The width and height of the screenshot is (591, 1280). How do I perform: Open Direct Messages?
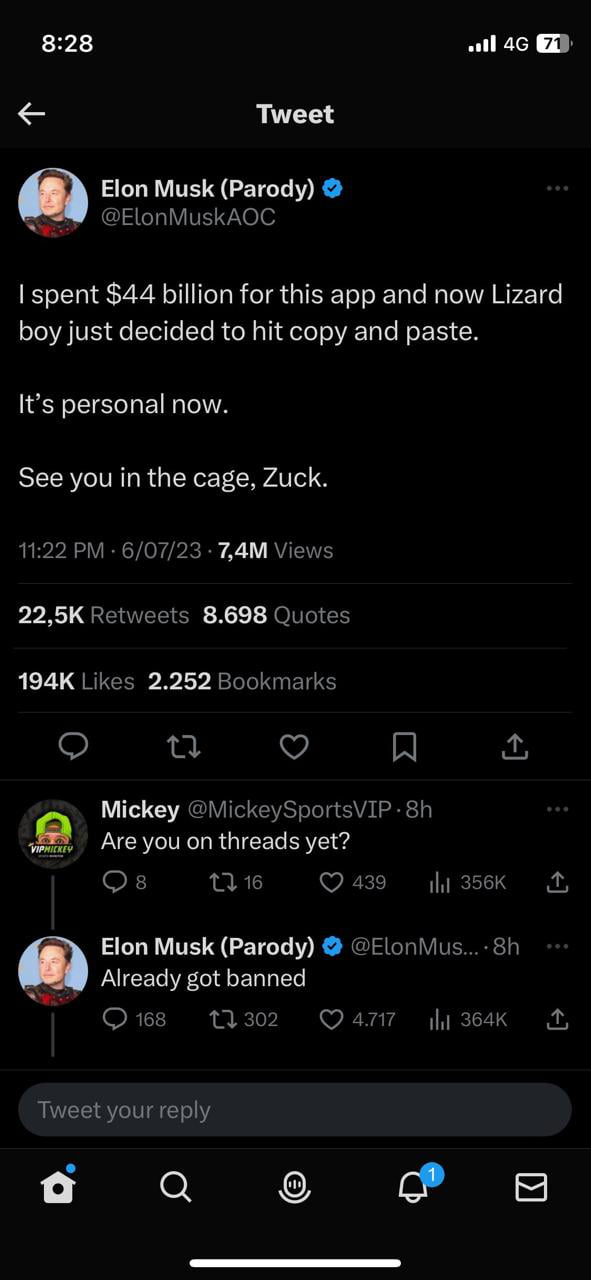(x=531, y=1186)
